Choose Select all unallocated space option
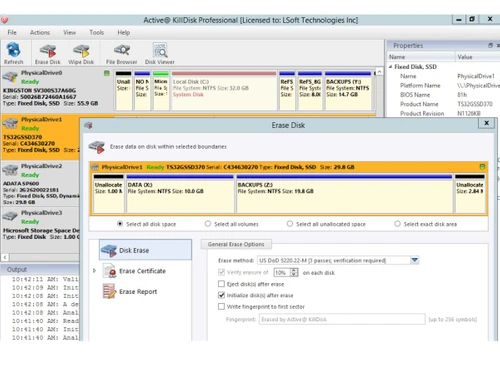Image resolution: width=500 pixels, height=375 pixels. point(290,224)
